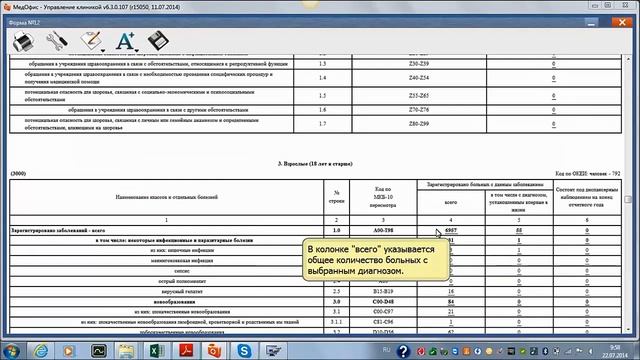Launch Internet Explorer from the taskbar
Image resolution: width=640 pixels, height=360 pixels.
(x=40, y=351)
